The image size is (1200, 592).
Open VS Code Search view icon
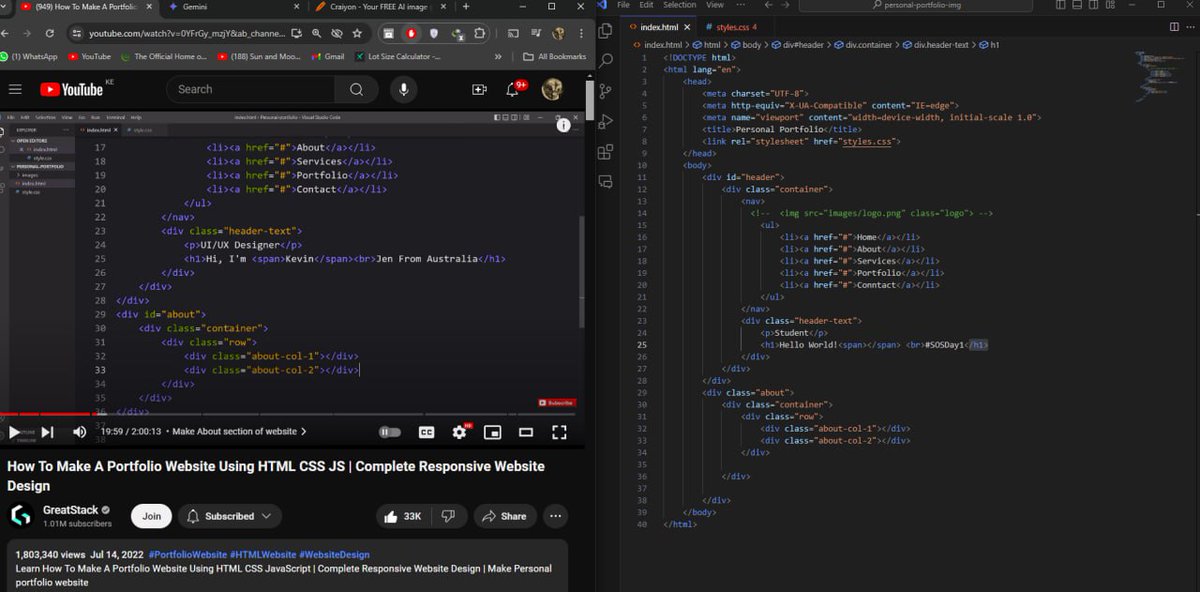click(x=605, y=61)
